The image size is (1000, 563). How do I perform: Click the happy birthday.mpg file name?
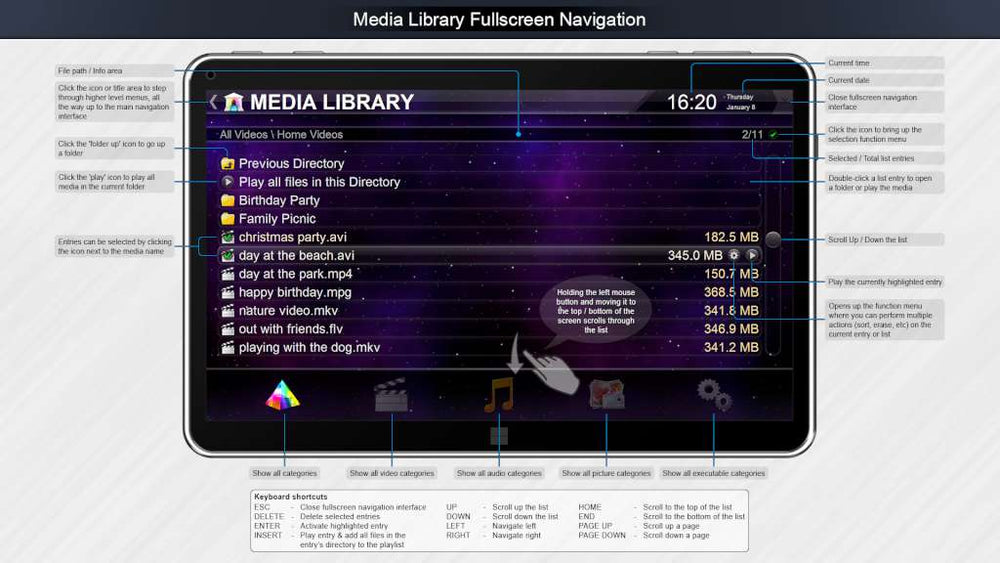pos(295,293)
